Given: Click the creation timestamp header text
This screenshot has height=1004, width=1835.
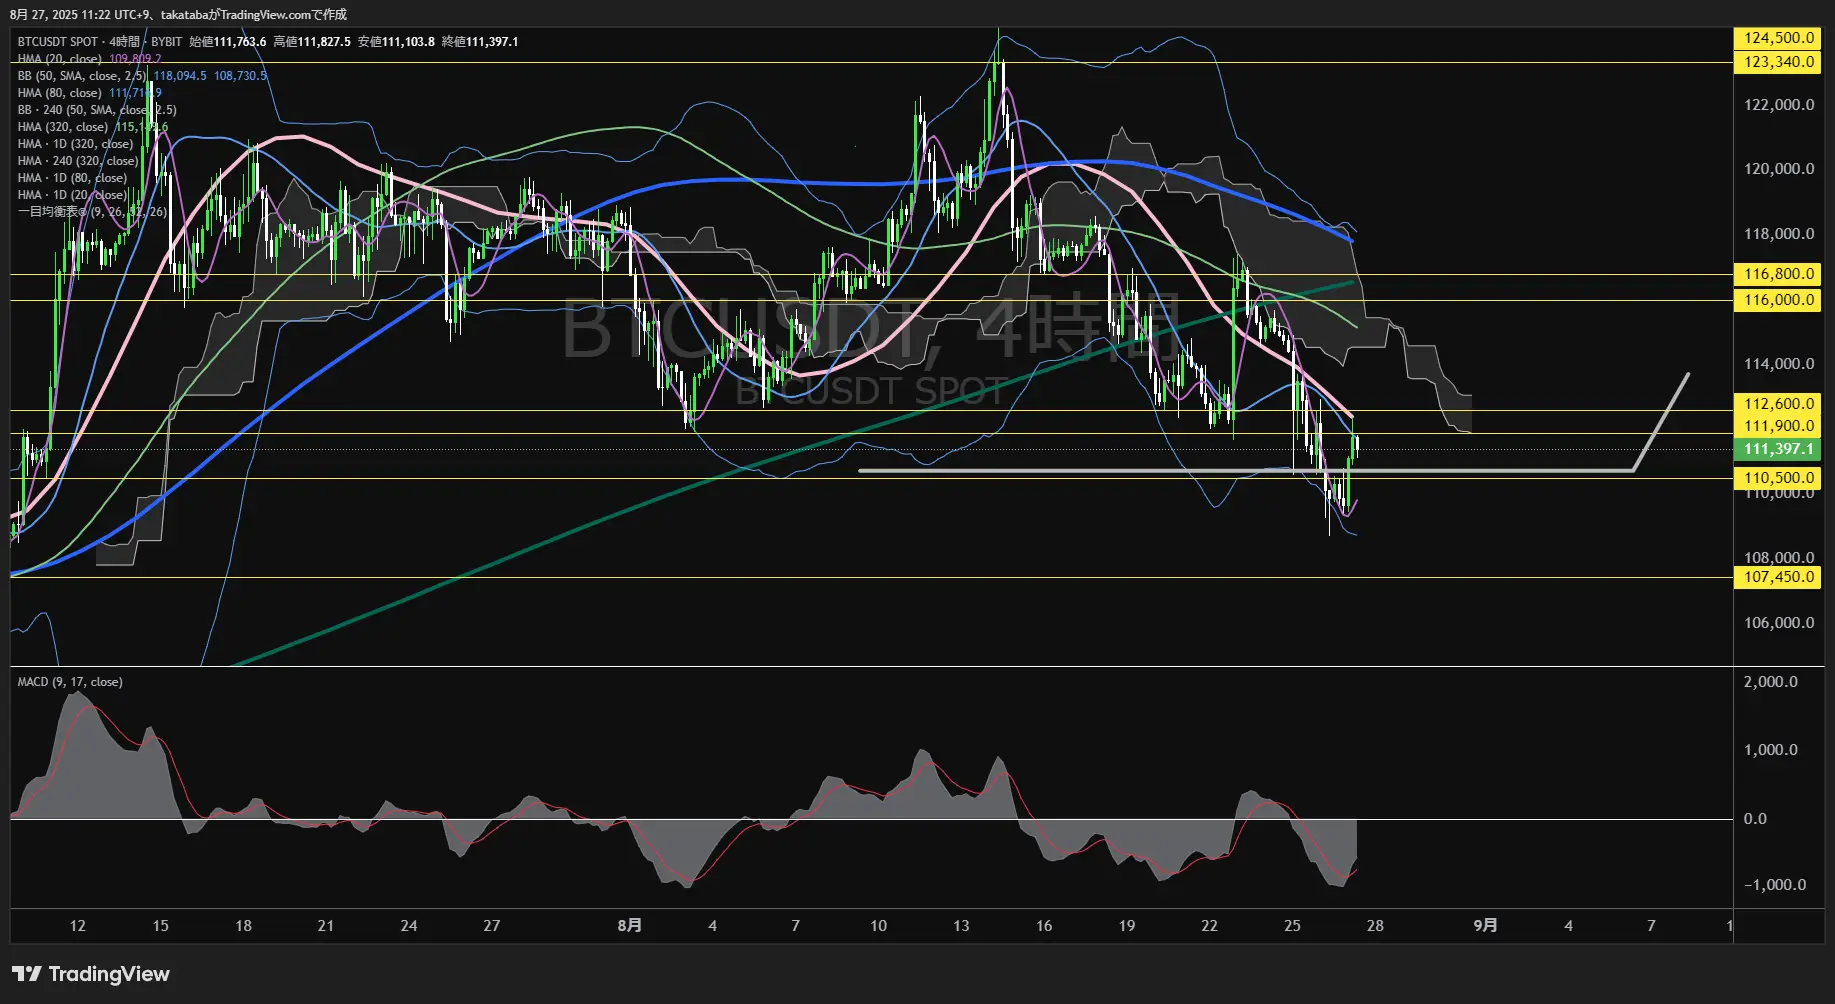Looking at the screenshot, I should tap(179, 15).
